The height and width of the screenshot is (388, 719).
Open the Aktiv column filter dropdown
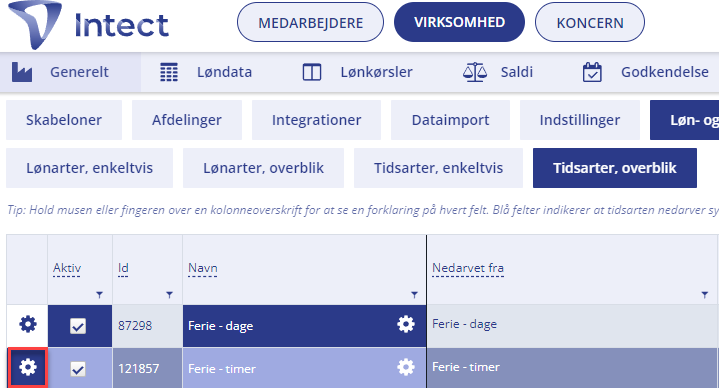100,295
